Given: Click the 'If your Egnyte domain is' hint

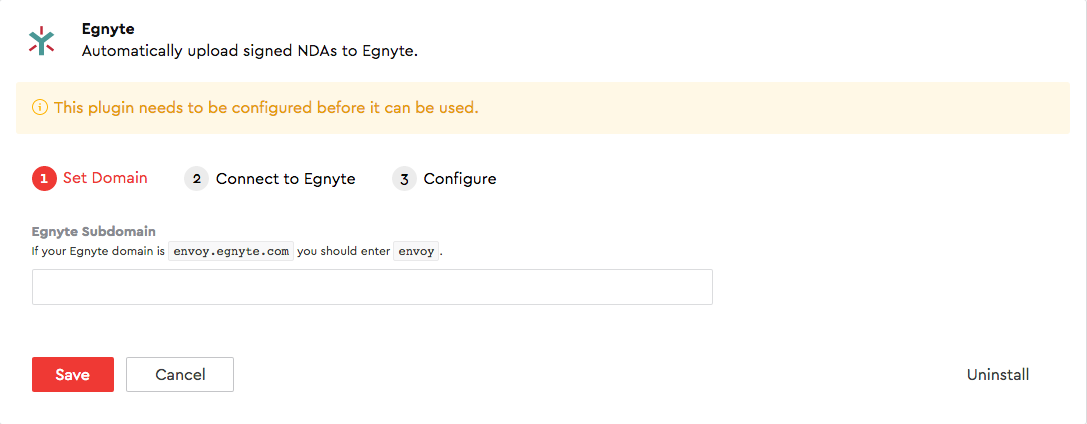Looking at the screenshot, I should tap(98, 251).
